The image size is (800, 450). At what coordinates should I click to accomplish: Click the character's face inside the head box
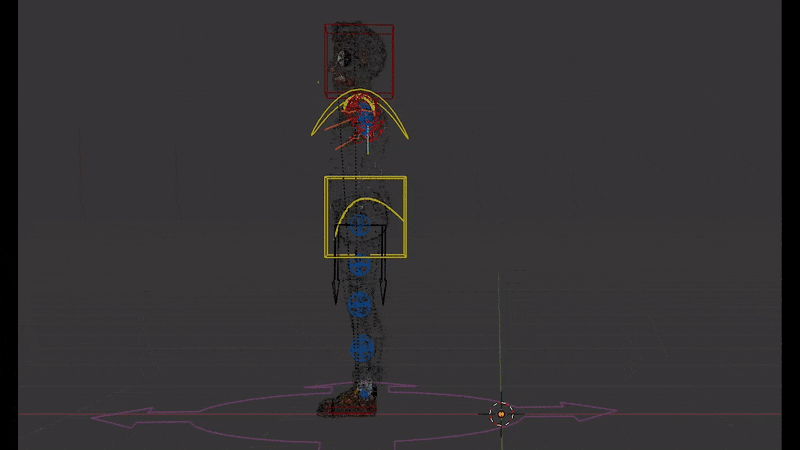click(343, 65)
